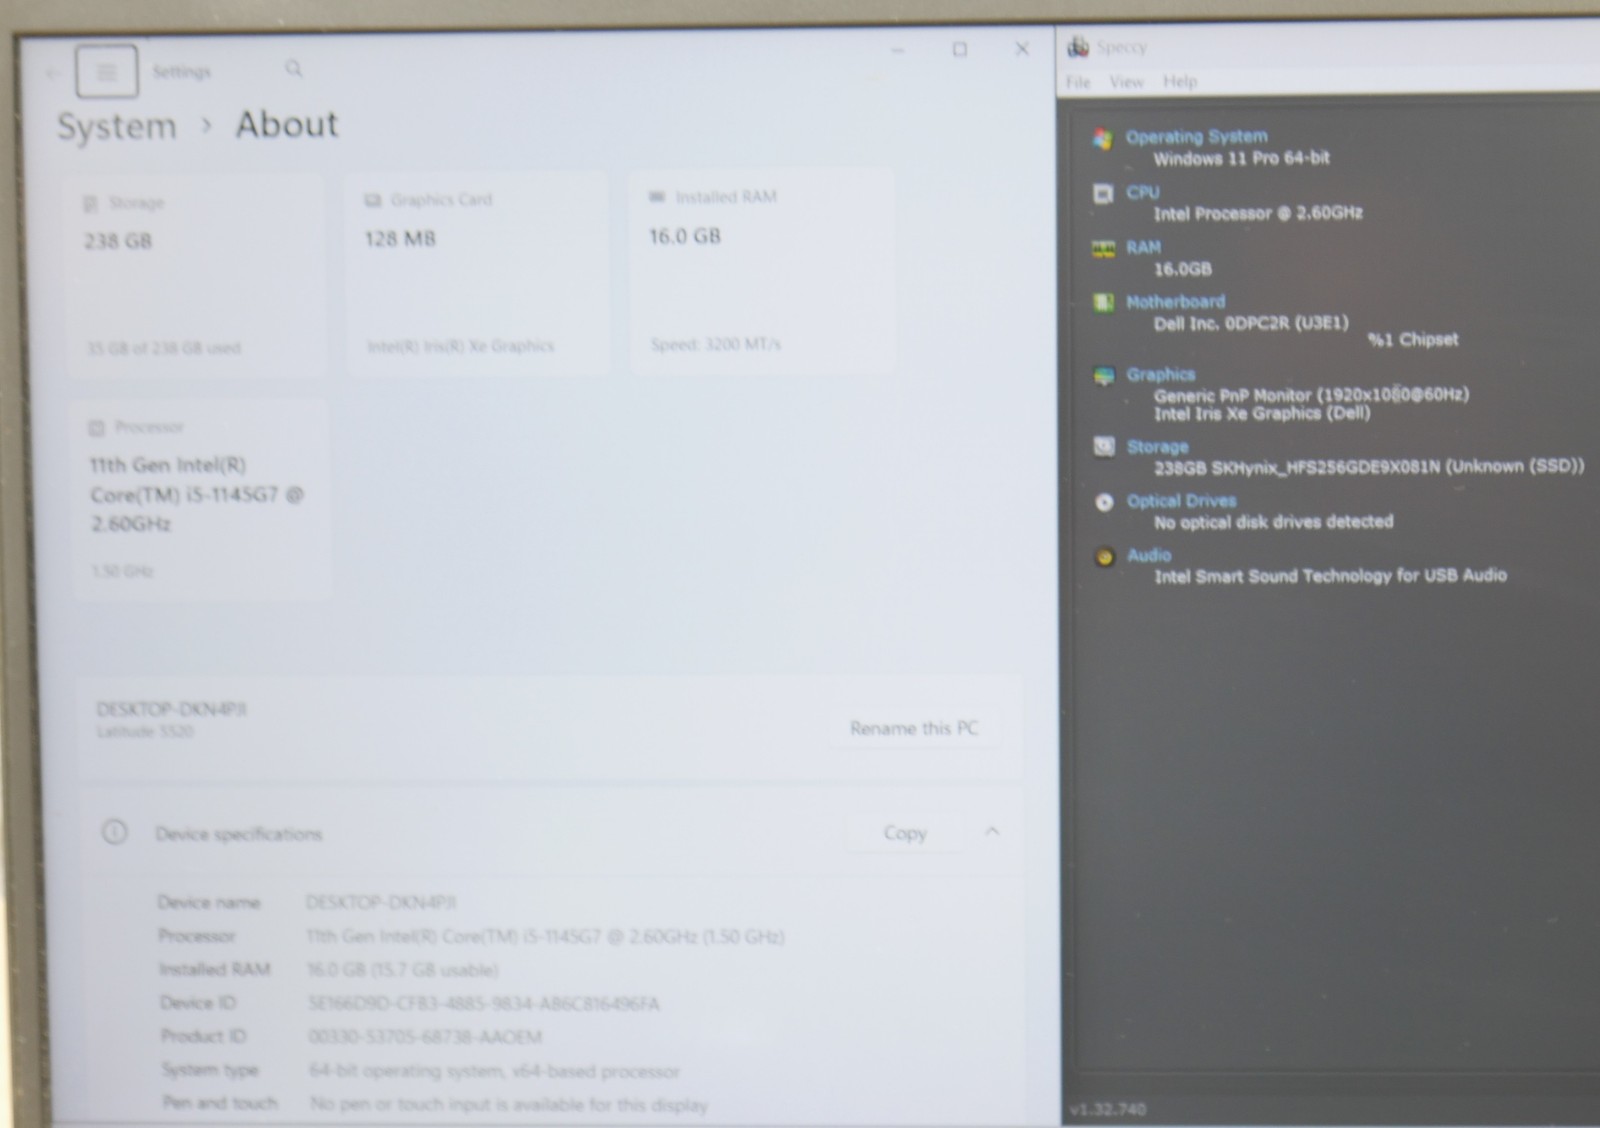1600x1128 pixels.
Task: Select the Installed RAM 16.0 GB usable value
Action: 402,969
